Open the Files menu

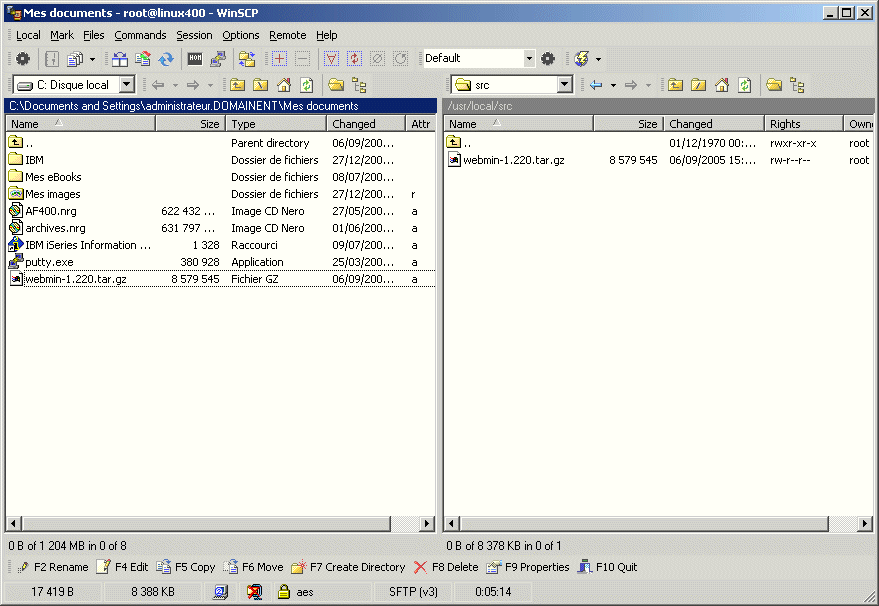(x=94, y=35)
